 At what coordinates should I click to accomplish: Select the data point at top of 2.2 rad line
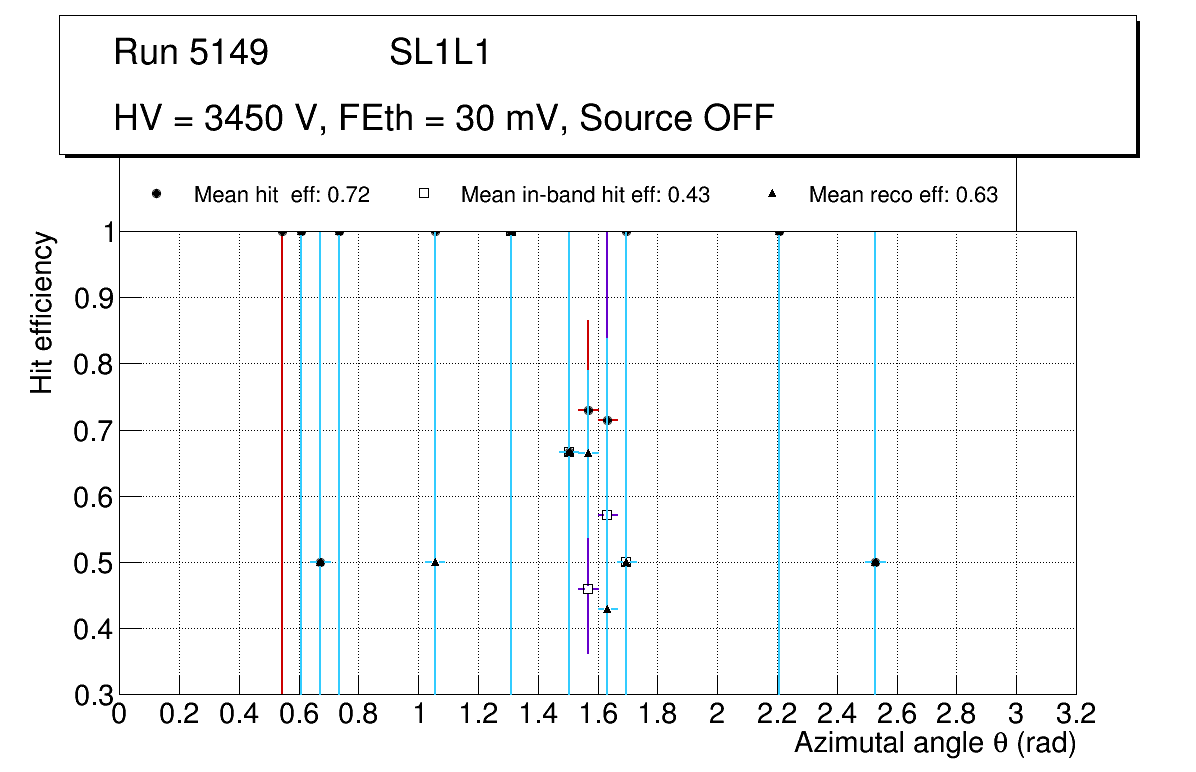779,232
